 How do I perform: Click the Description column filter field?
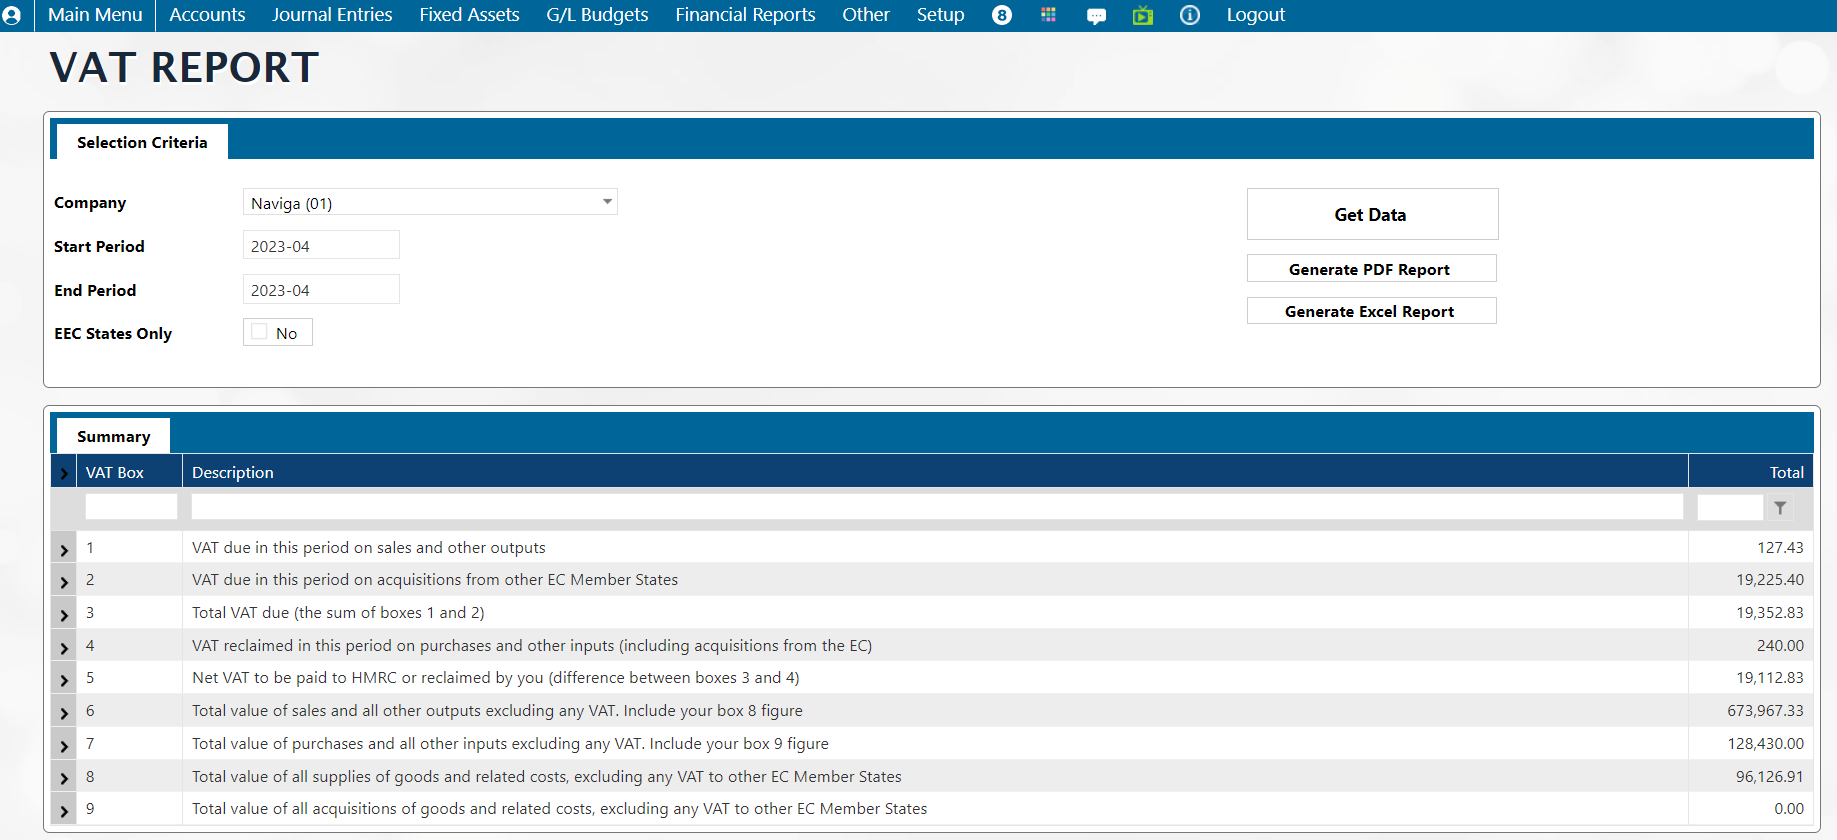(936, 507)
